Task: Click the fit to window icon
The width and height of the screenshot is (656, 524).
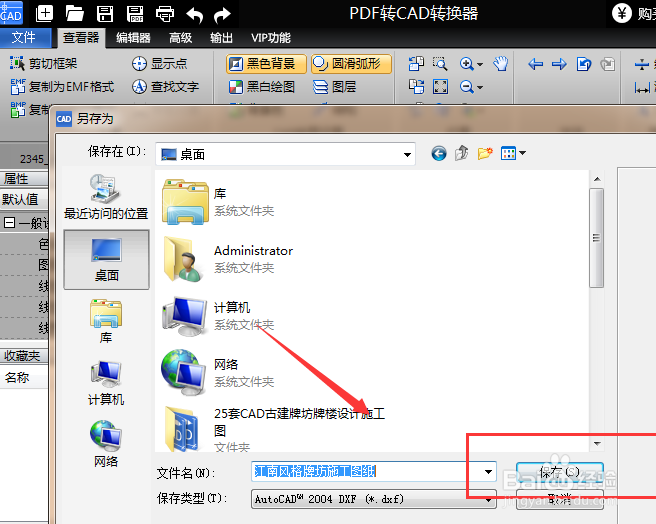Action: pos(441,87)
